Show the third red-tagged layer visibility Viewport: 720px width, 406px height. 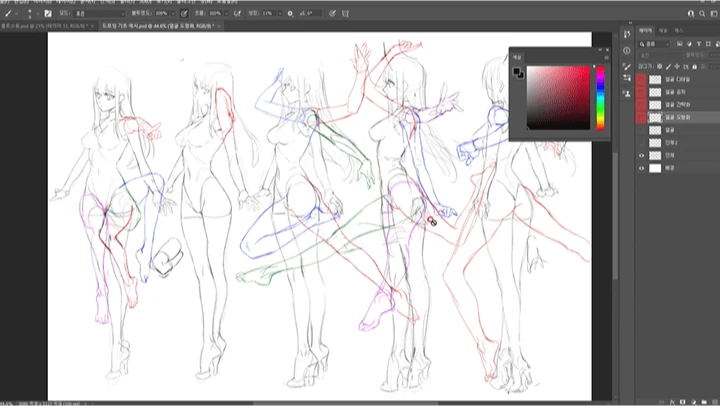click(641, 105)
